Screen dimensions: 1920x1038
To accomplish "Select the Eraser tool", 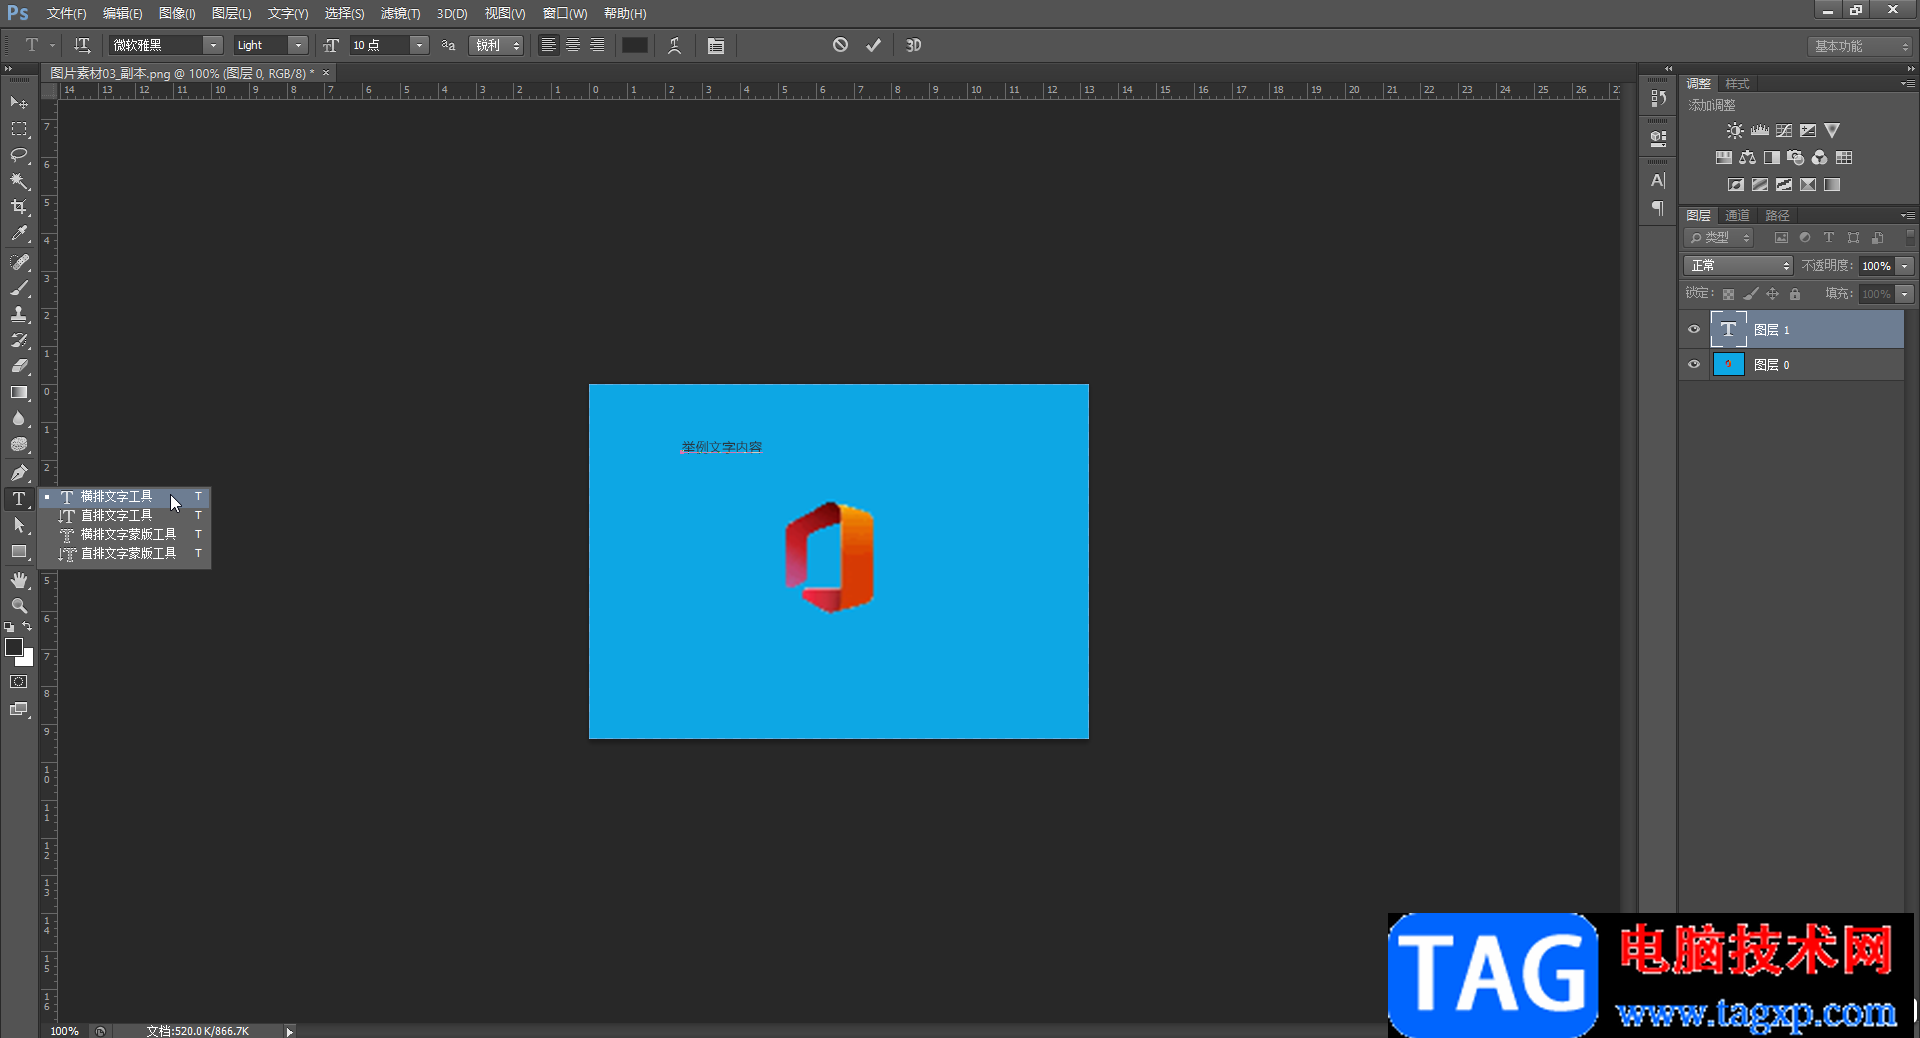I will tap(19, 366).
